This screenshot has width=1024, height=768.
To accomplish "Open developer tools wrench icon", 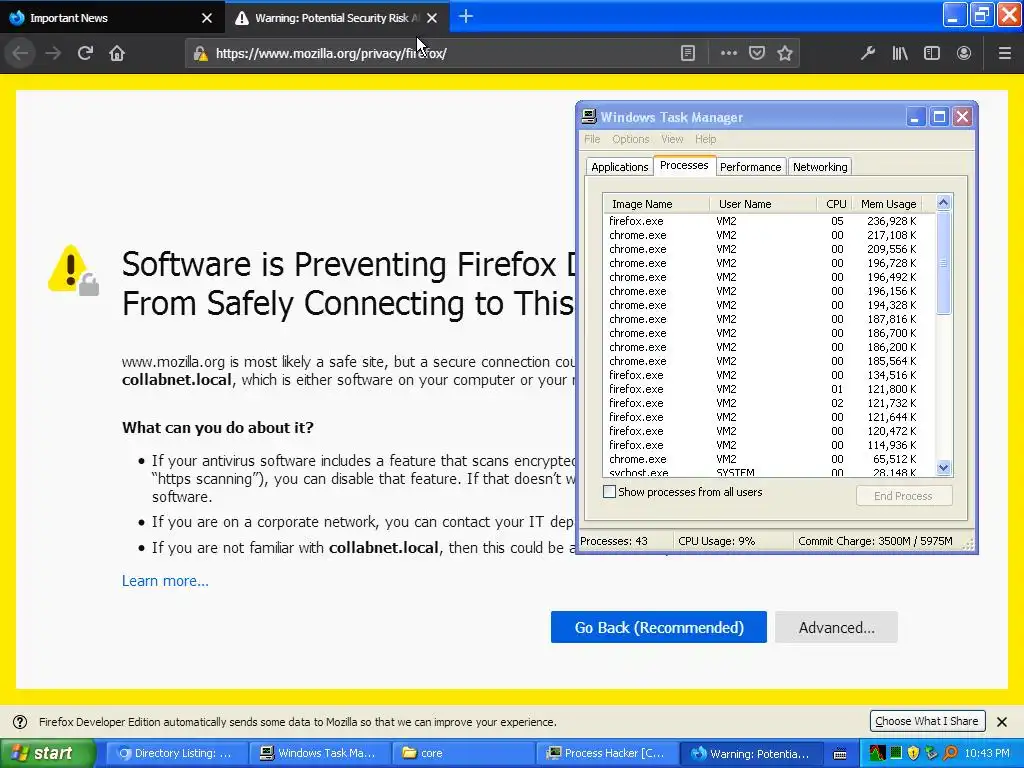I will point(868,53).
